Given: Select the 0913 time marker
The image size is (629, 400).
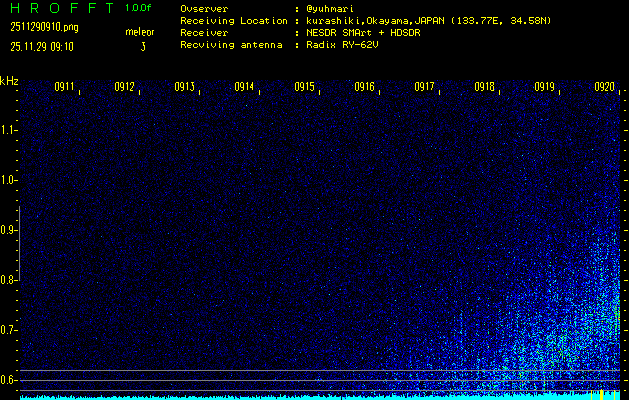Looking at the screenshot, I should tap(184, 87).
